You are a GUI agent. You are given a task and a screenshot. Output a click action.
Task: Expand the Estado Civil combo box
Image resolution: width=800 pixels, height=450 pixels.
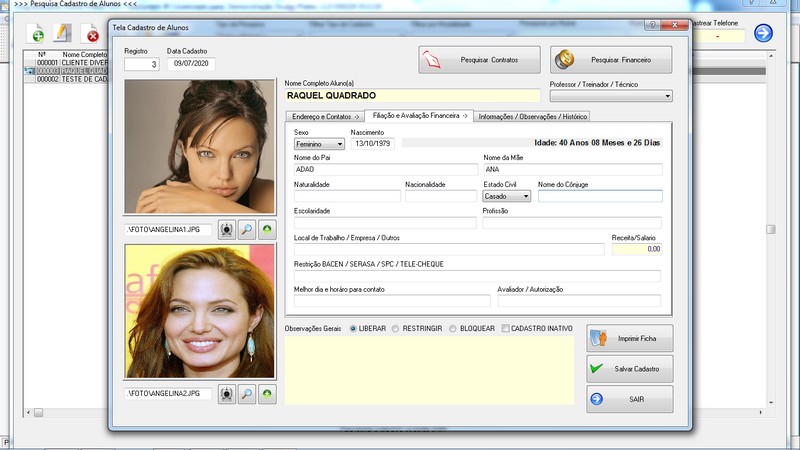point(507,197)
